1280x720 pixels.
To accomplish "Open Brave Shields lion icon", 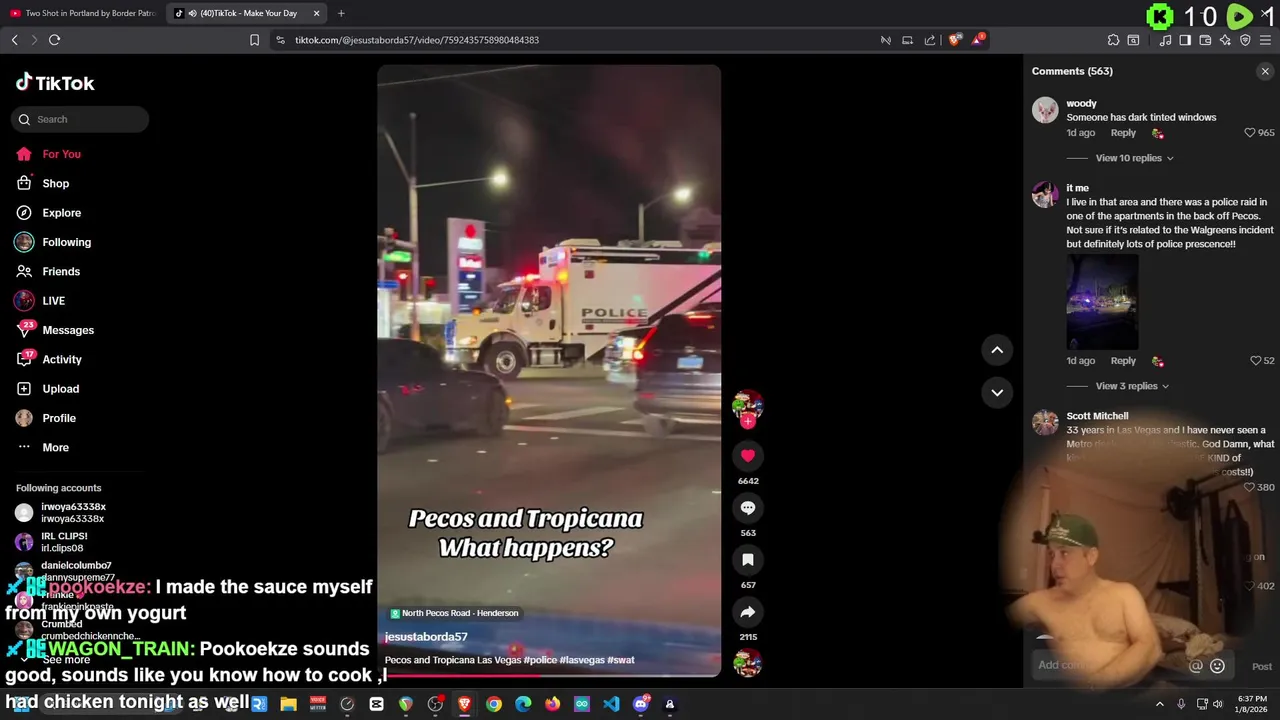I will pos(955,40).
